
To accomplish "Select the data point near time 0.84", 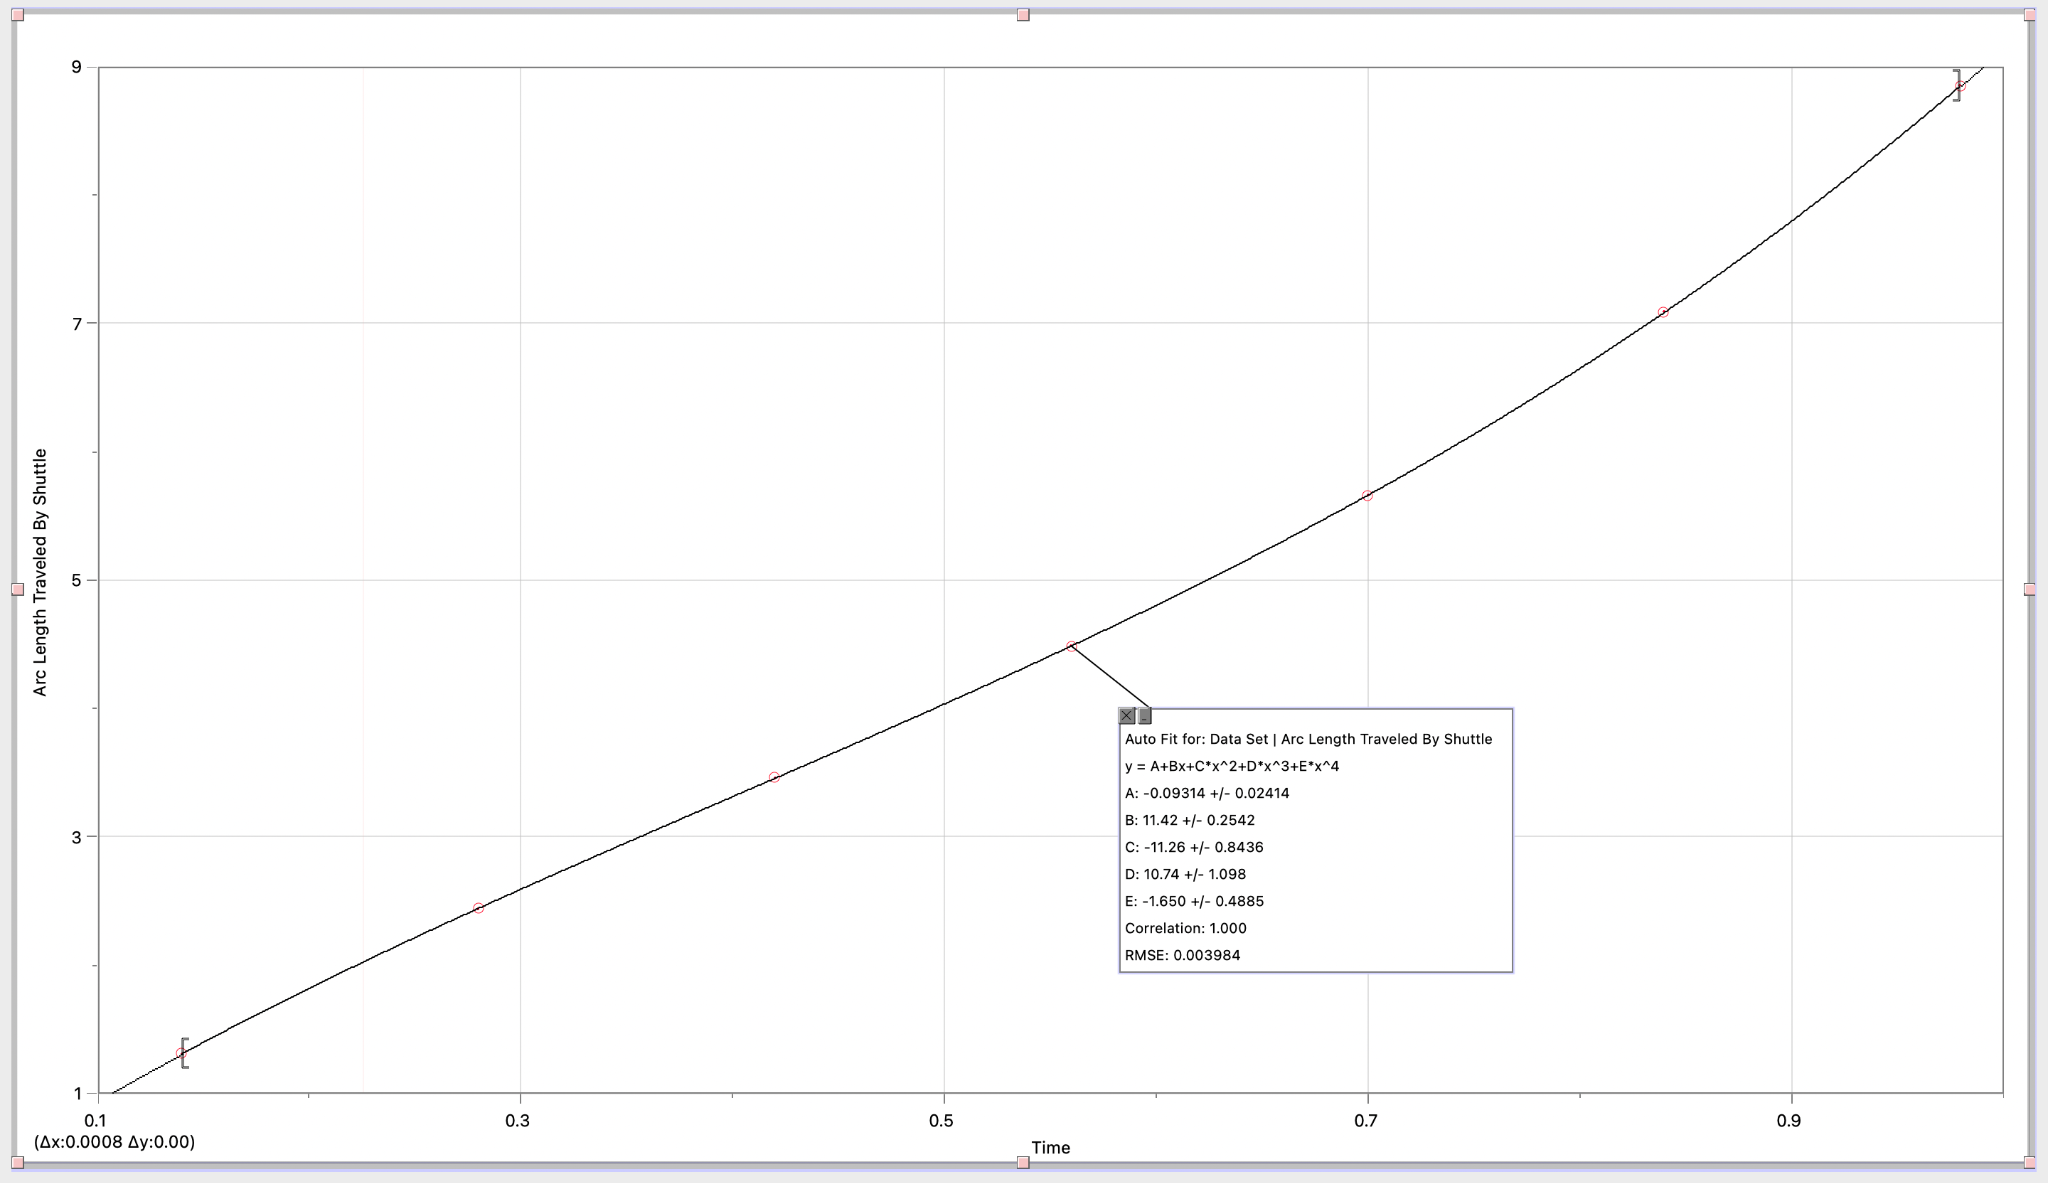I will pos(1663,312).
